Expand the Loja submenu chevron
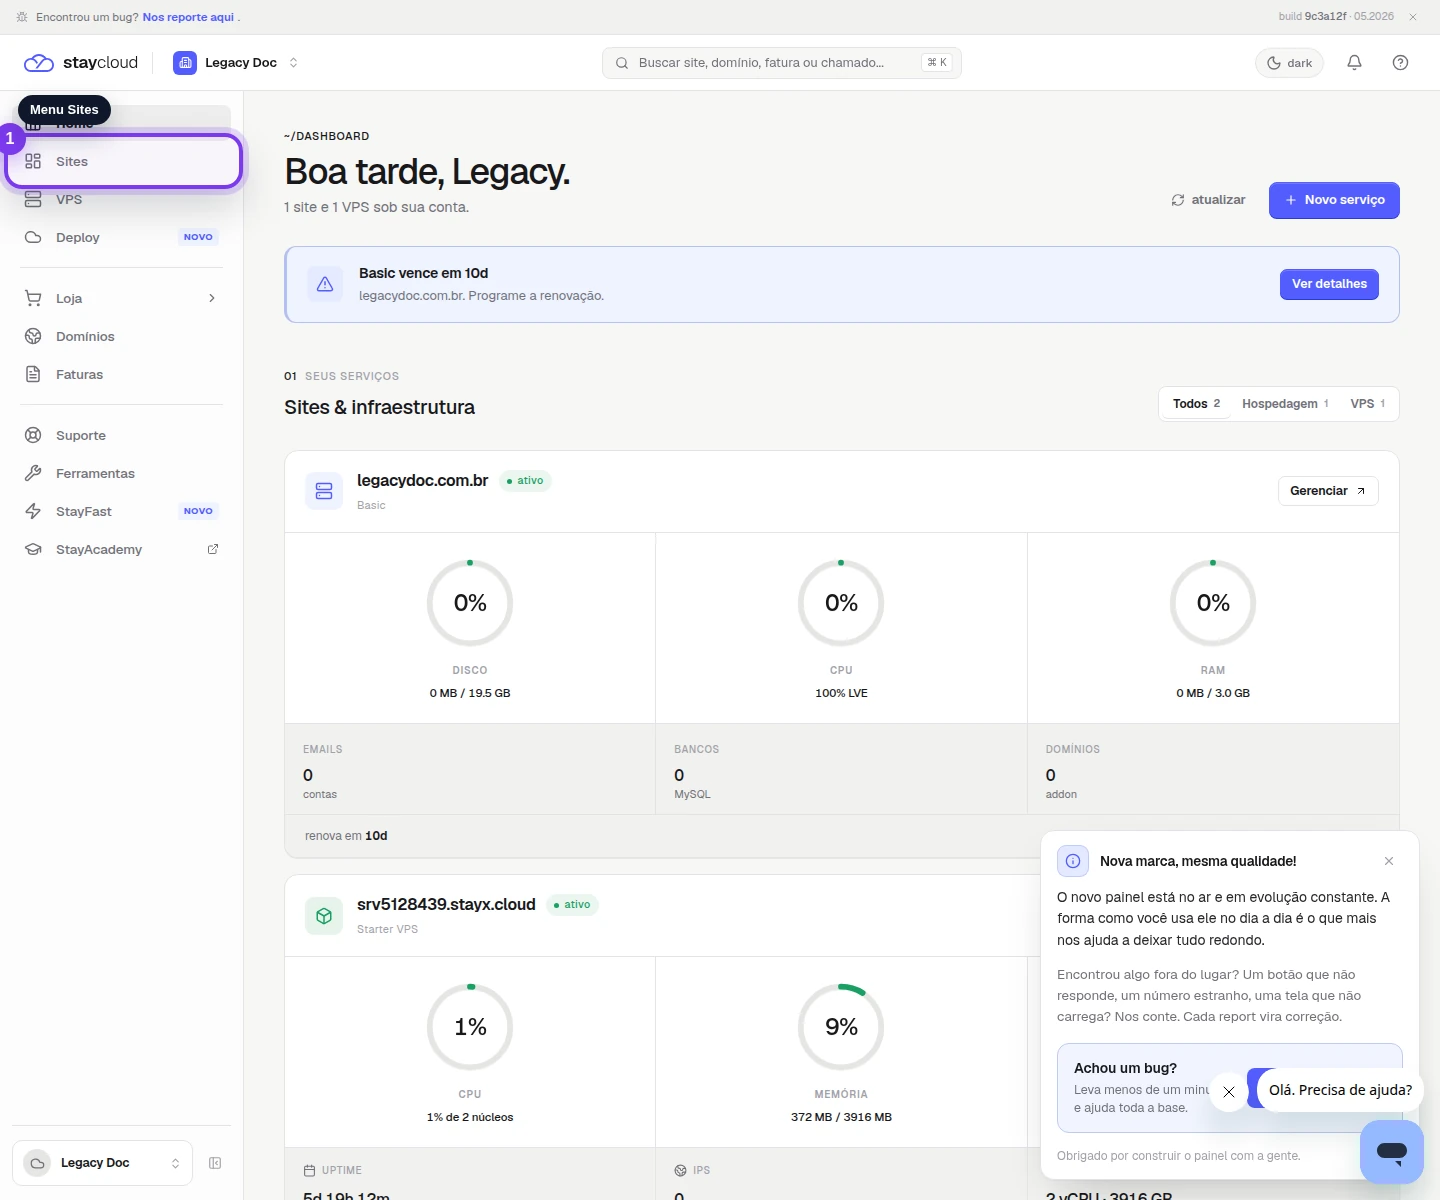Screen dimensions: 1440x1200 pyautogui.click(x=212, y=298)
